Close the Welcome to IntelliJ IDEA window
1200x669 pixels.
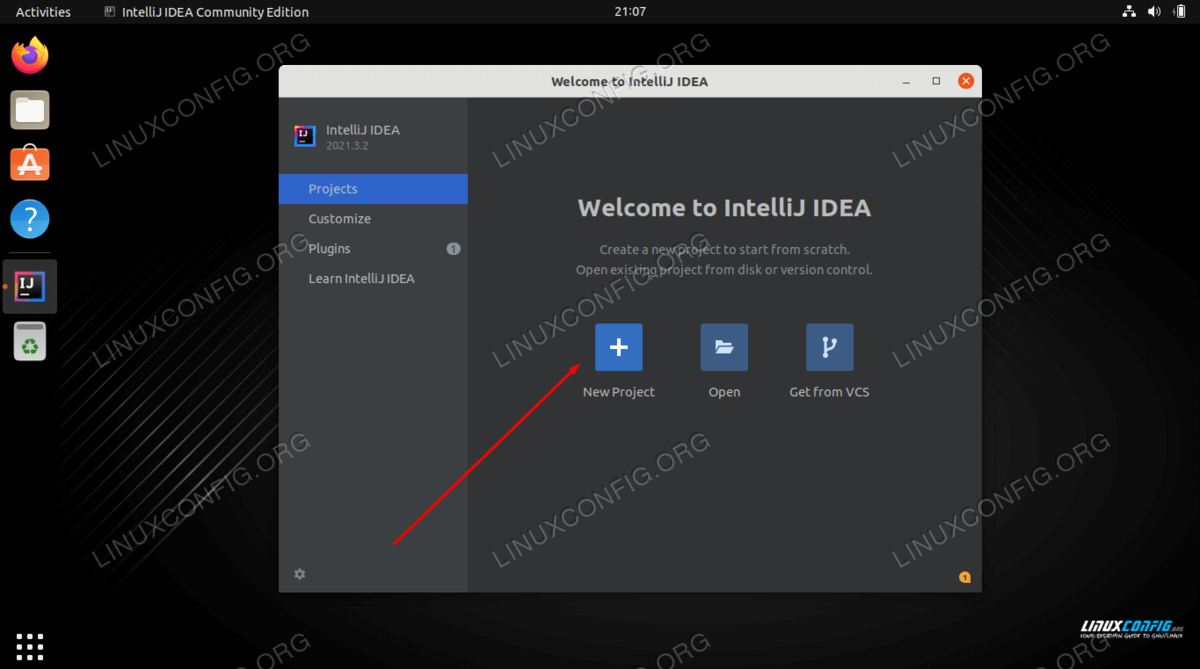pos(965,81)
